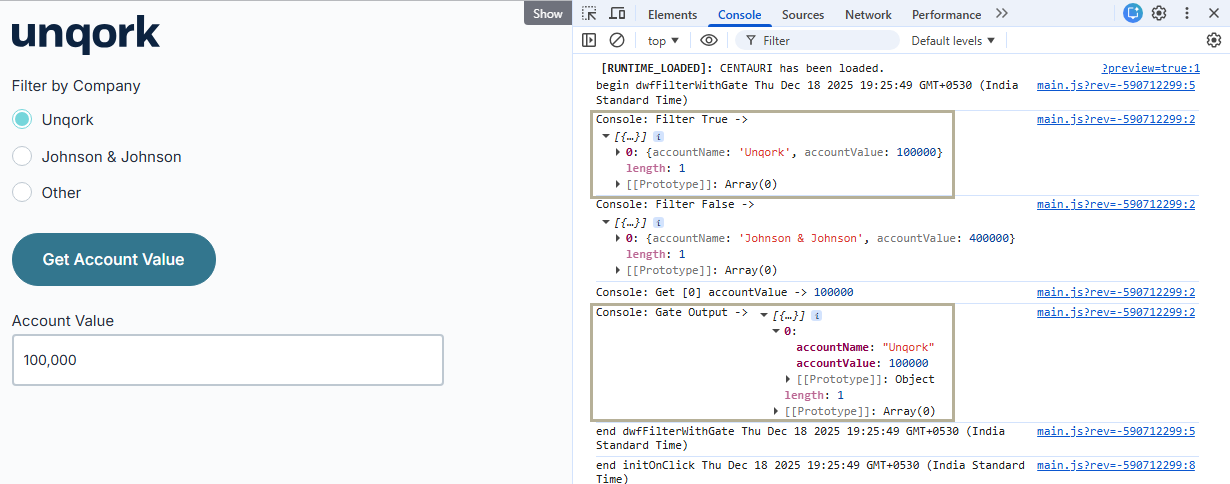Expand Prototype Array(0) under Gate Output
Image resolution: width=1230 pixels, height=484 pixels.
click(x=776, y=411)
